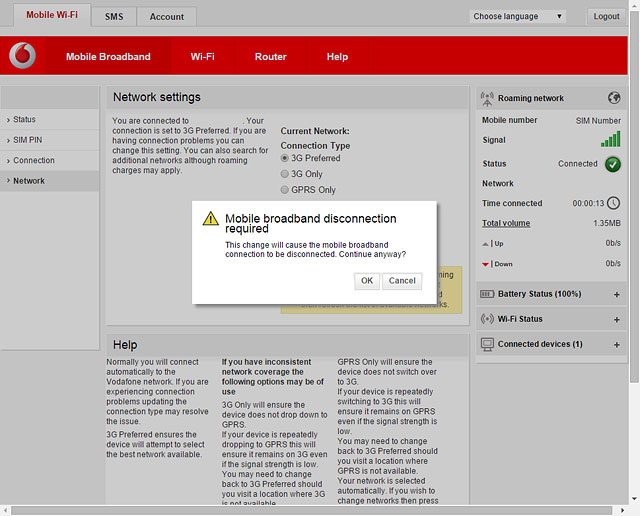This screenshot has height=516, width=640.
Task: Open SIM PIN in the sidebar
Action: point(29,140)
